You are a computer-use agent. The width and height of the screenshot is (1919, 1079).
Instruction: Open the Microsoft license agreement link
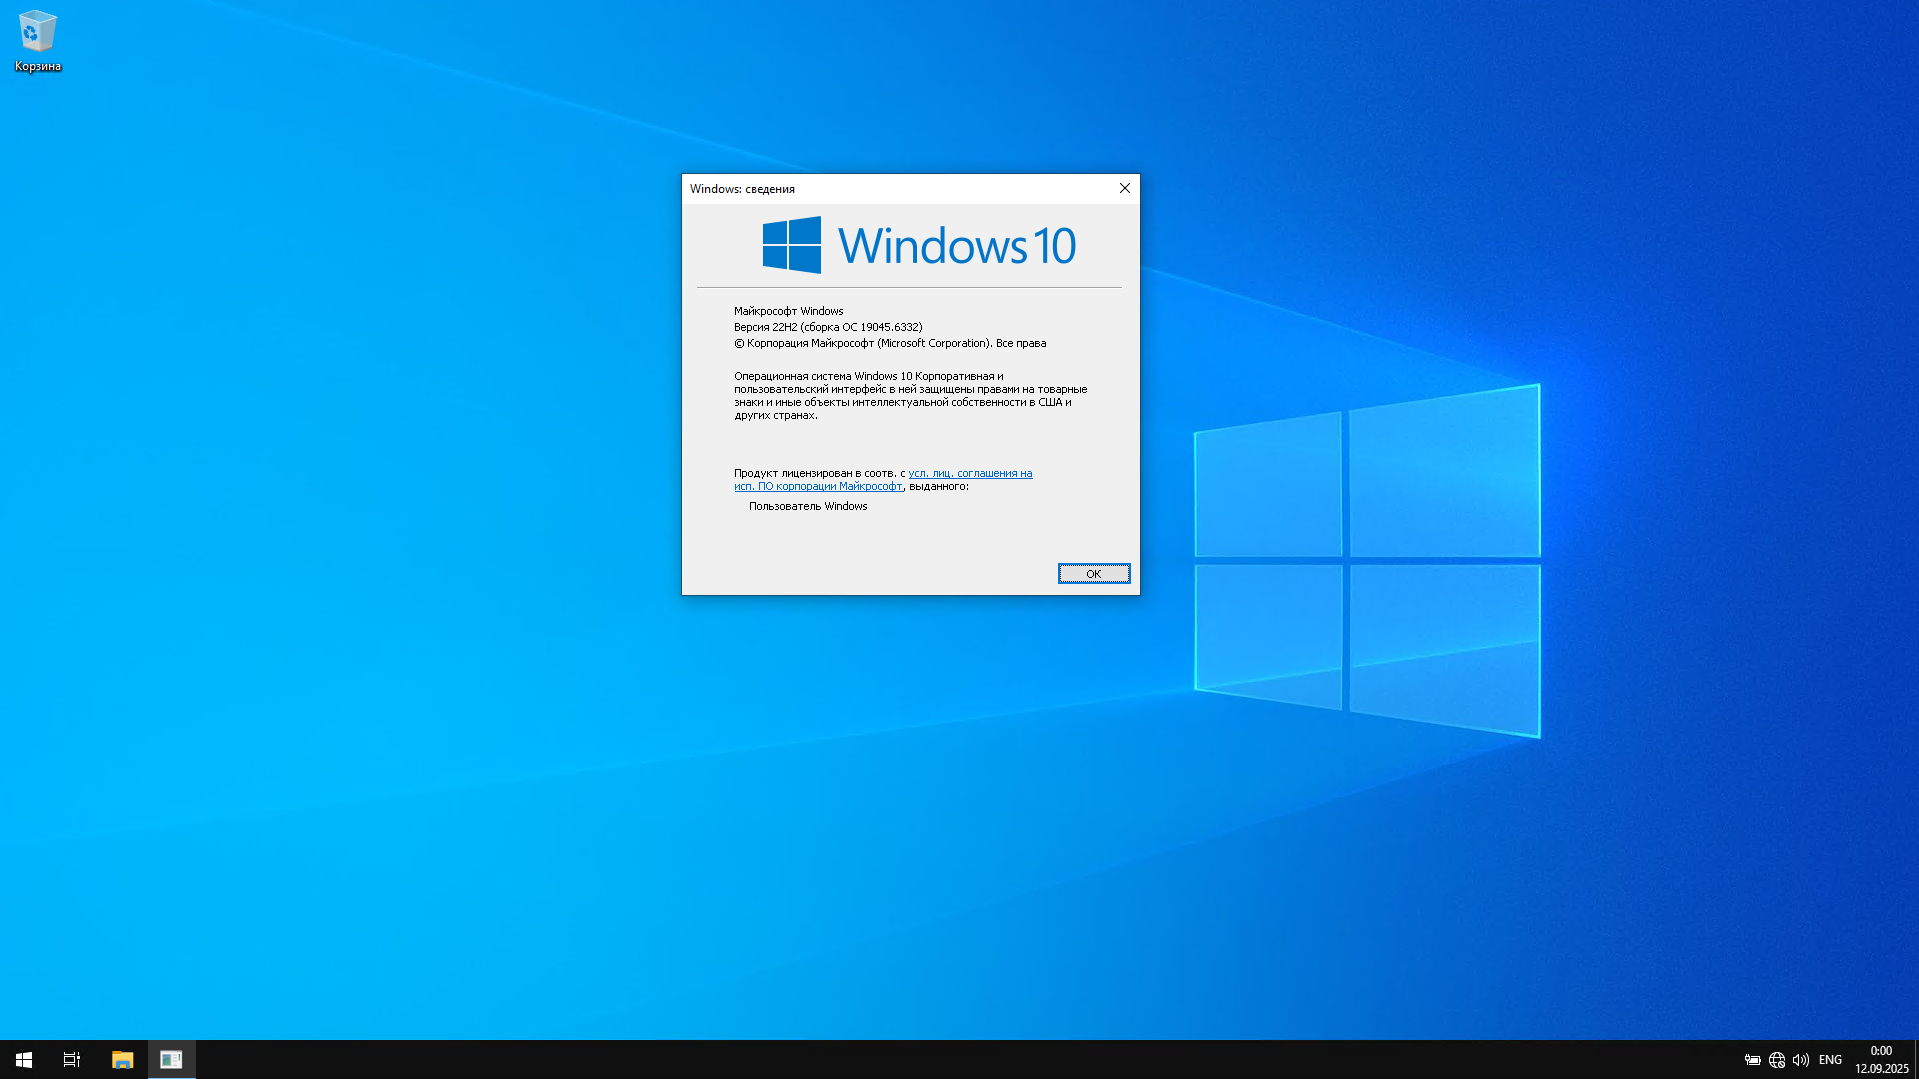point(883,479)
